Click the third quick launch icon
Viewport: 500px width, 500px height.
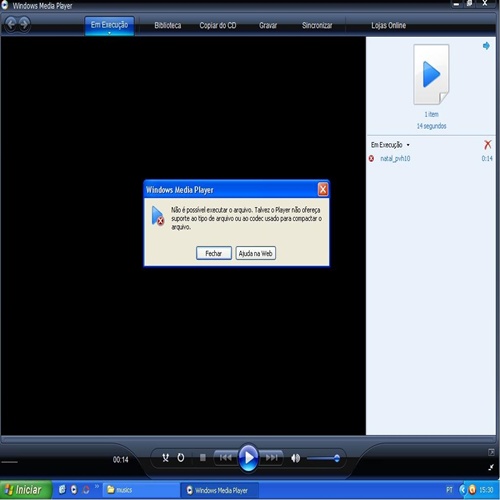[x=86, y=489]
